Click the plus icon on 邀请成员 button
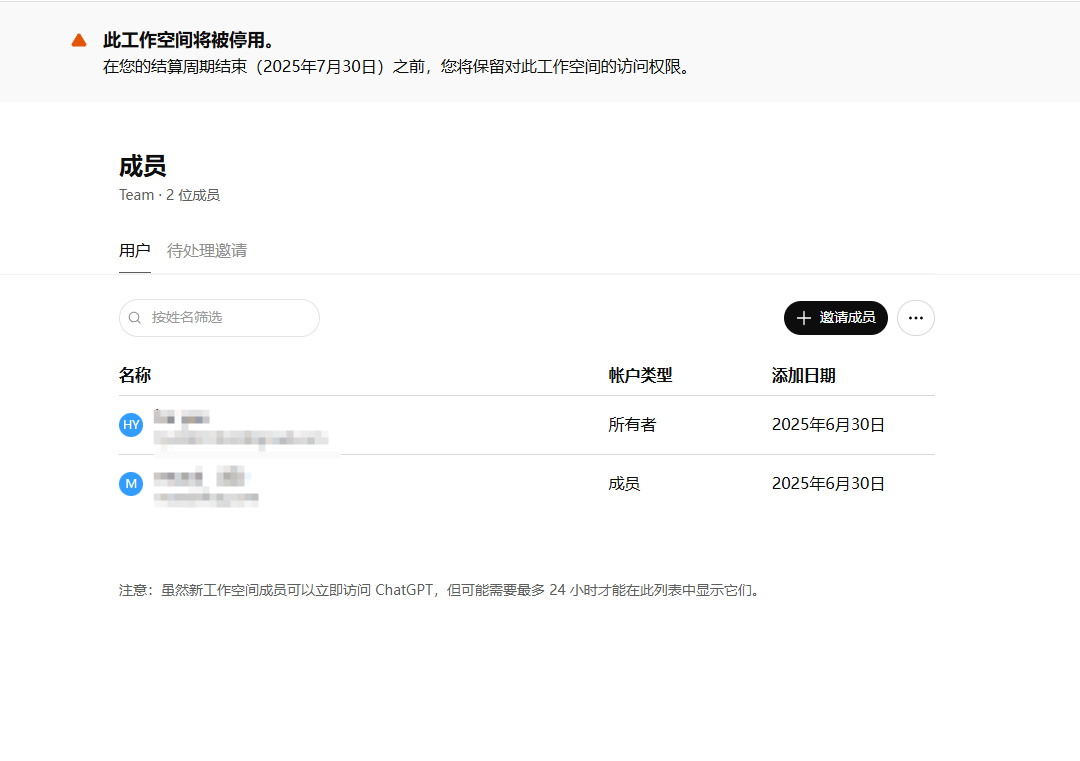Image resolution: width=1080 pixels, height=761 pixels. [804, 317]
